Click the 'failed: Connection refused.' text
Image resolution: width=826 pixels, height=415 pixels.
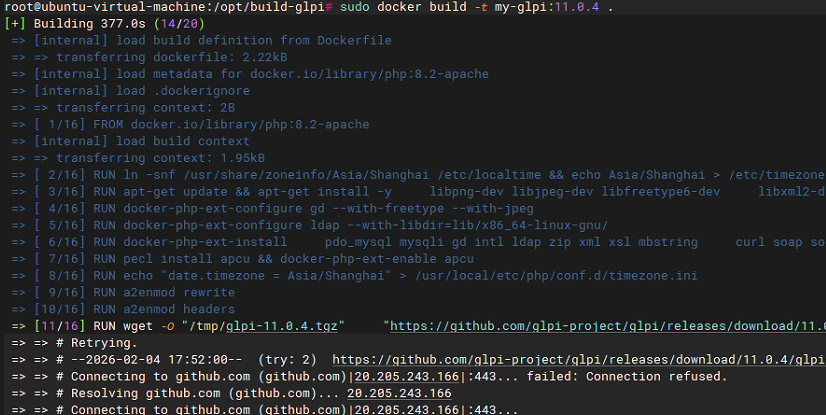627,377
